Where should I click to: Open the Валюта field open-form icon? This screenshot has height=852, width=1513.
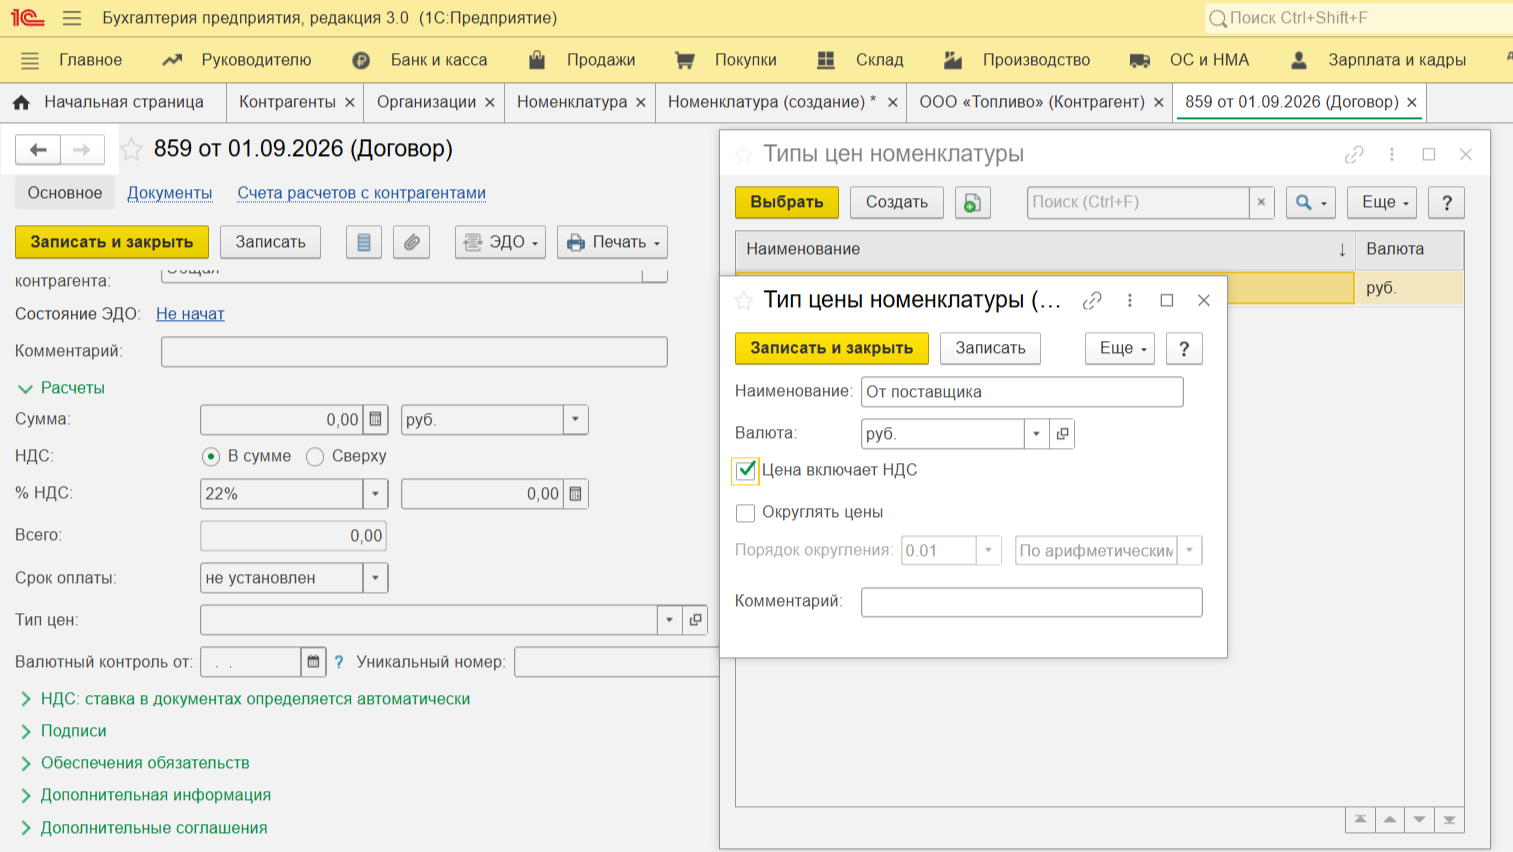[x=1062, y=434]
